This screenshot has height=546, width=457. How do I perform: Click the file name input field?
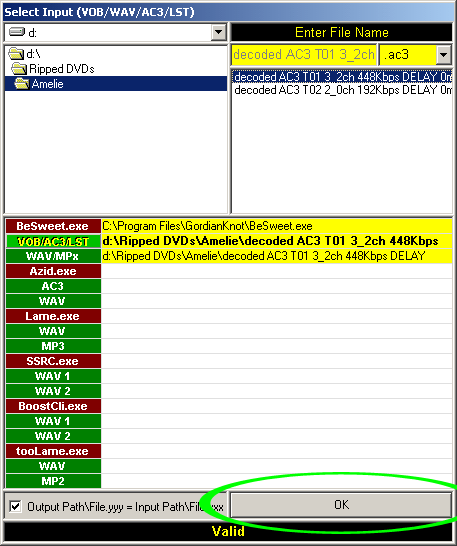304,55
